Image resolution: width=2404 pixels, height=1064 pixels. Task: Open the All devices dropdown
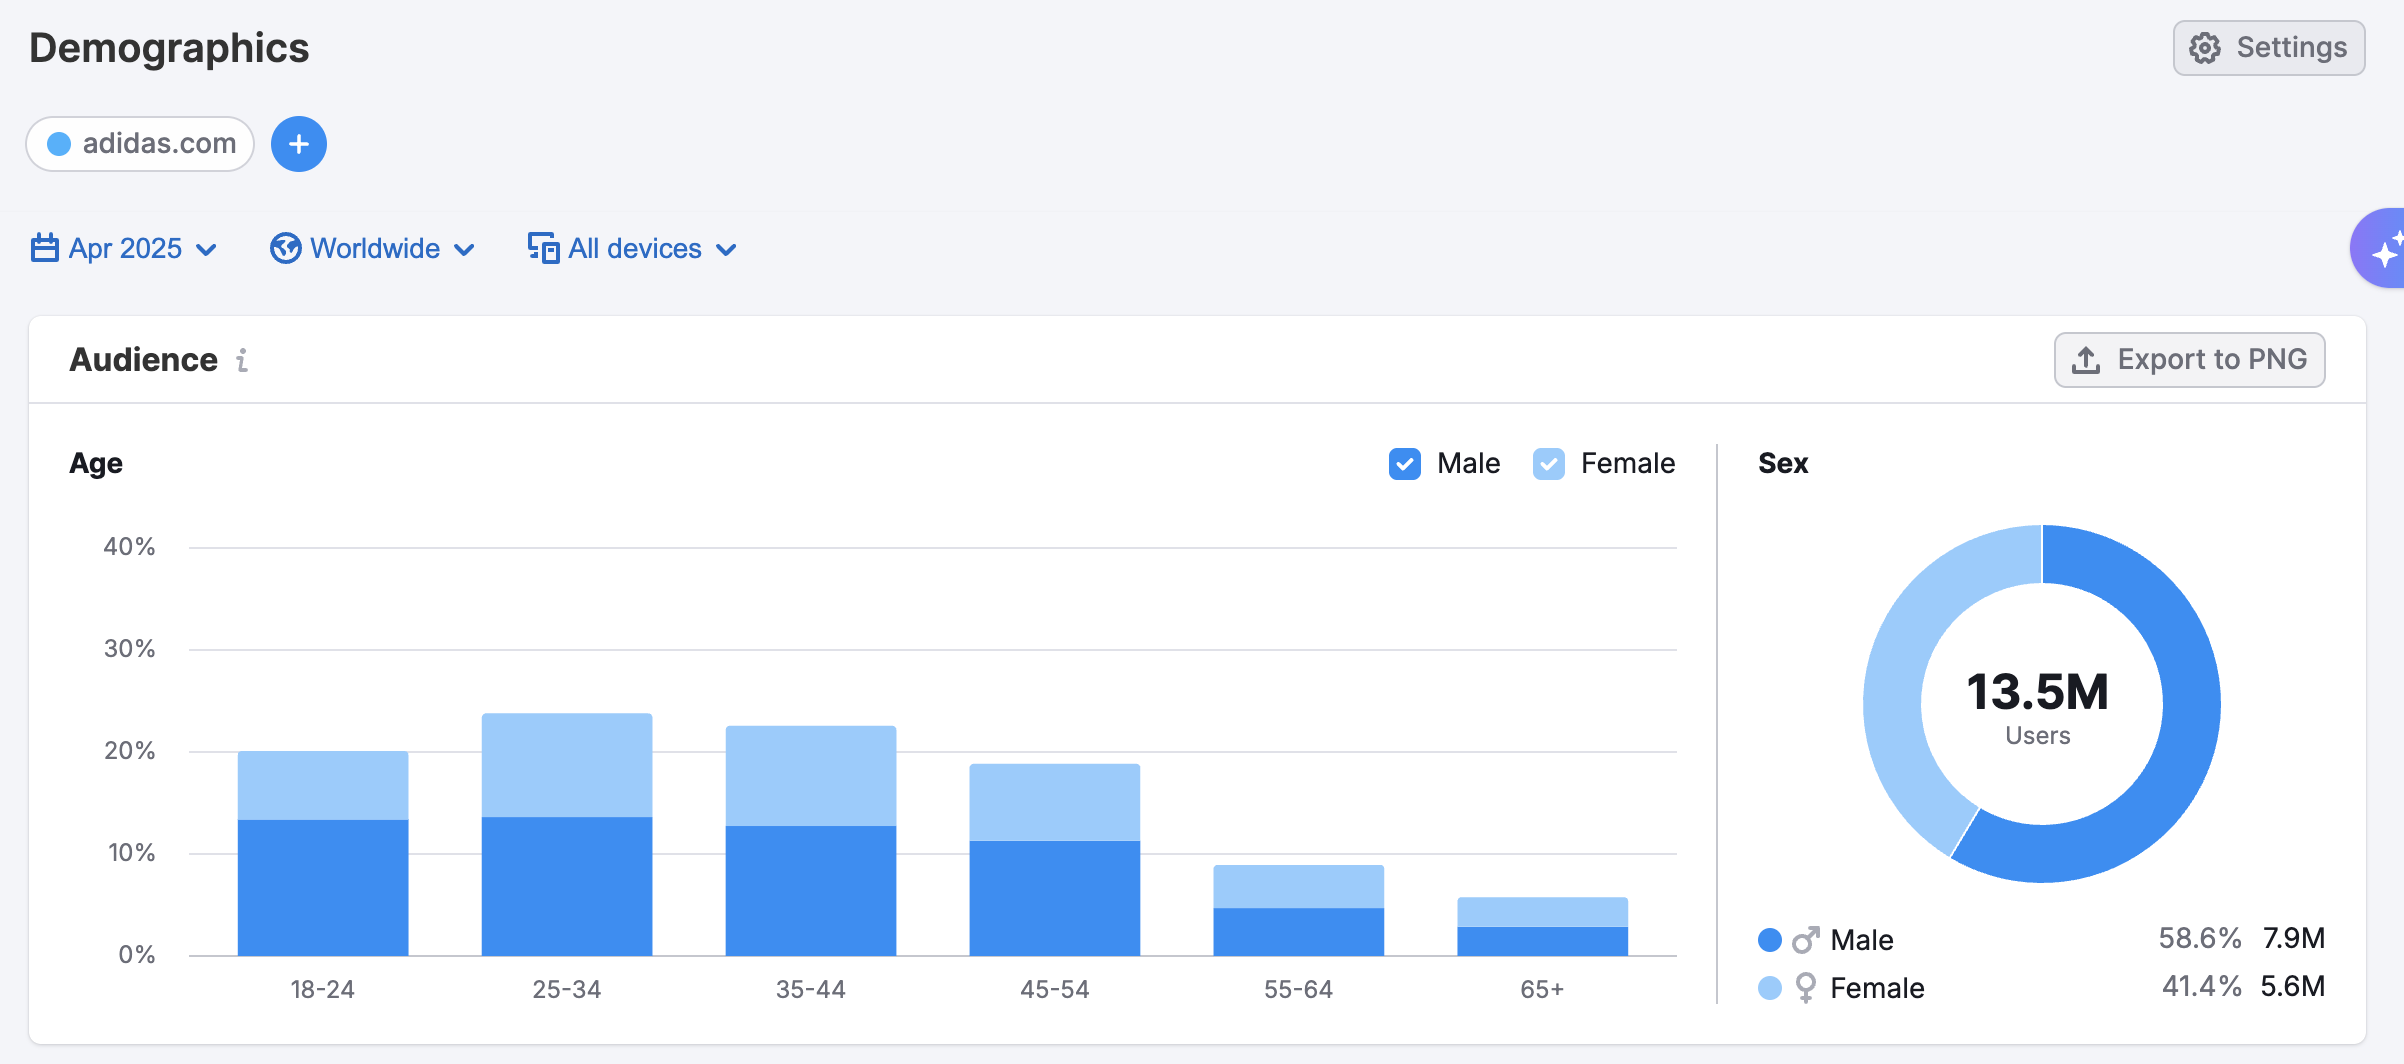coord(634,248)
